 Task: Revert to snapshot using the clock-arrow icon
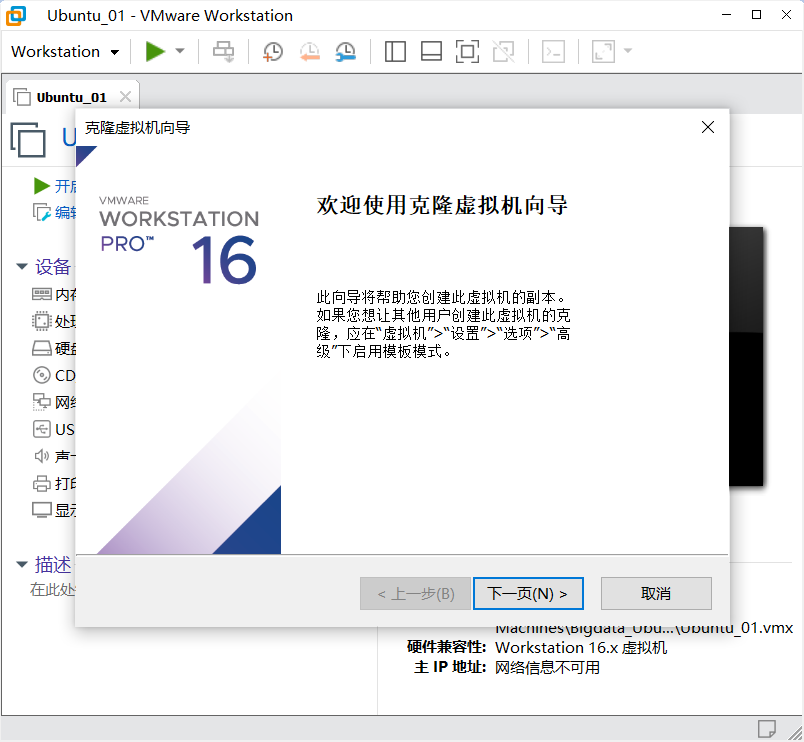[x=310, y=52]
